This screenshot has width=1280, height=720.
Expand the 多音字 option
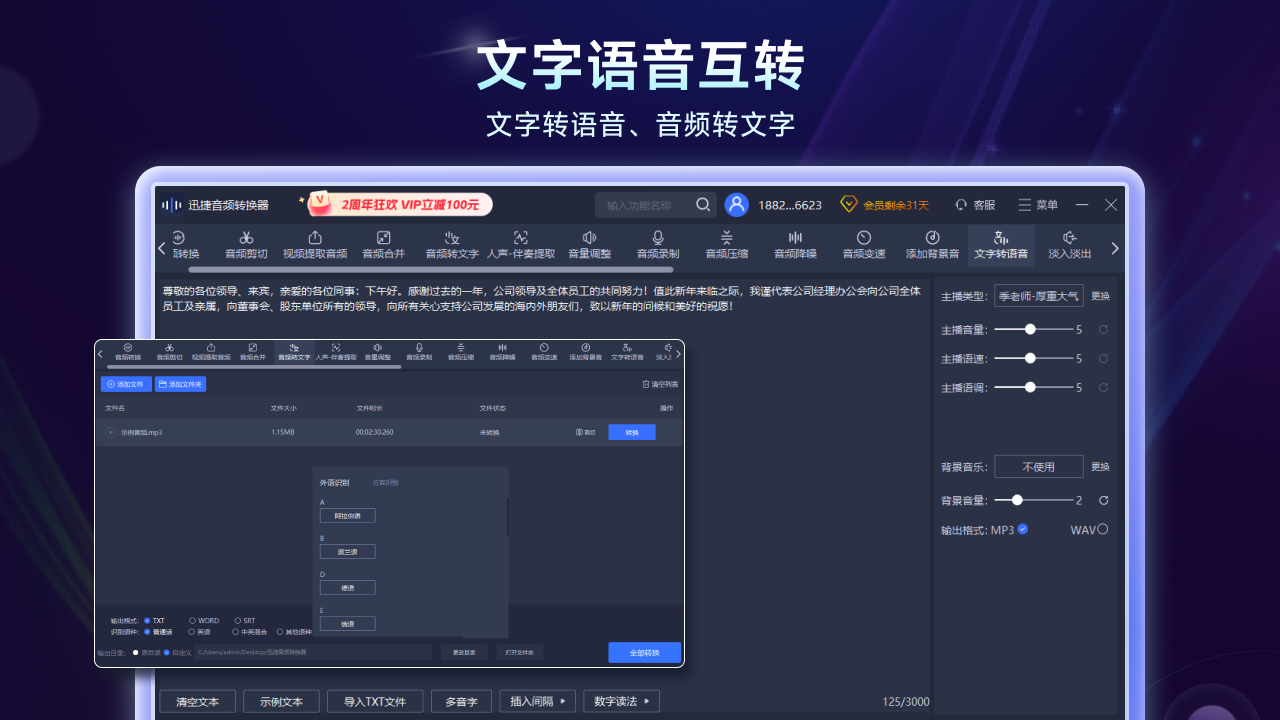click(461, 701)
